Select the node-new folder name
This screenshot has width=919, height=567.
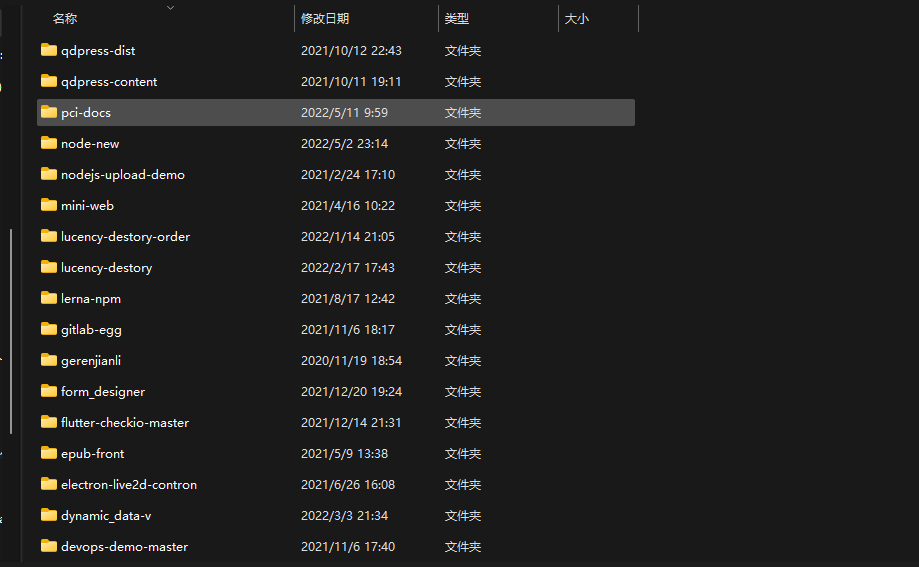tap(90, 144)
